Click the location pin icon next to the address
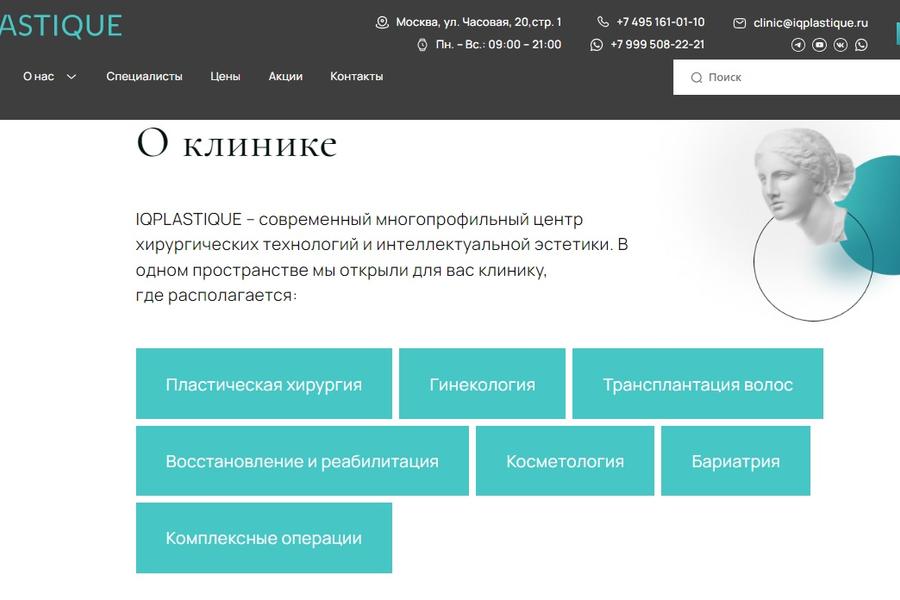Viewport: 900px width, 600px height. click(x=382, y=20)
